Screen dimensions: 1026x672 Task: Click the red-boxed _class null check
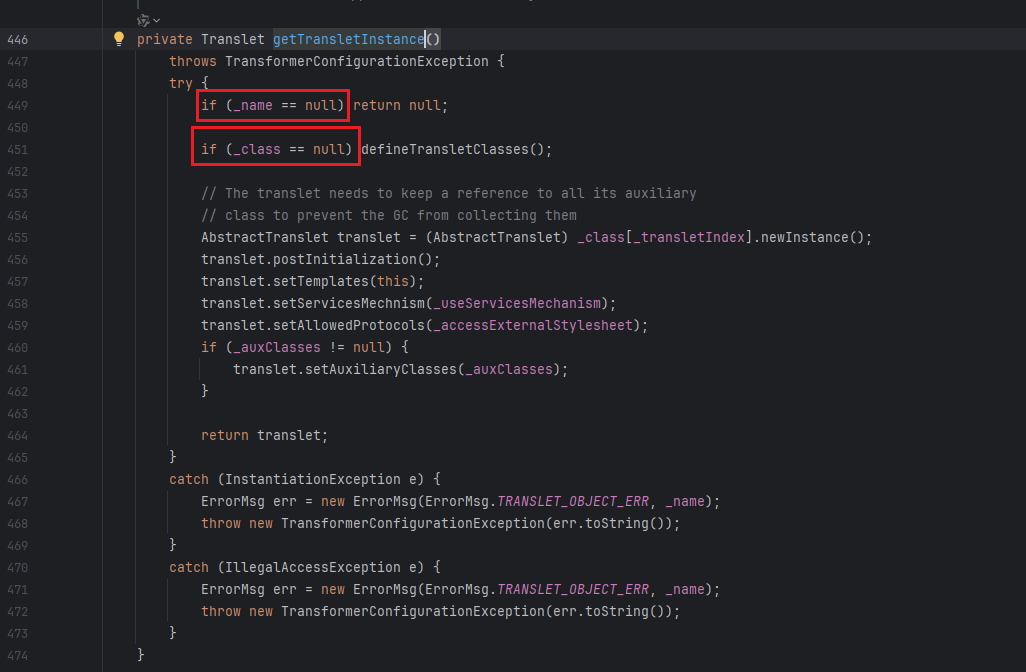(276, 150)
